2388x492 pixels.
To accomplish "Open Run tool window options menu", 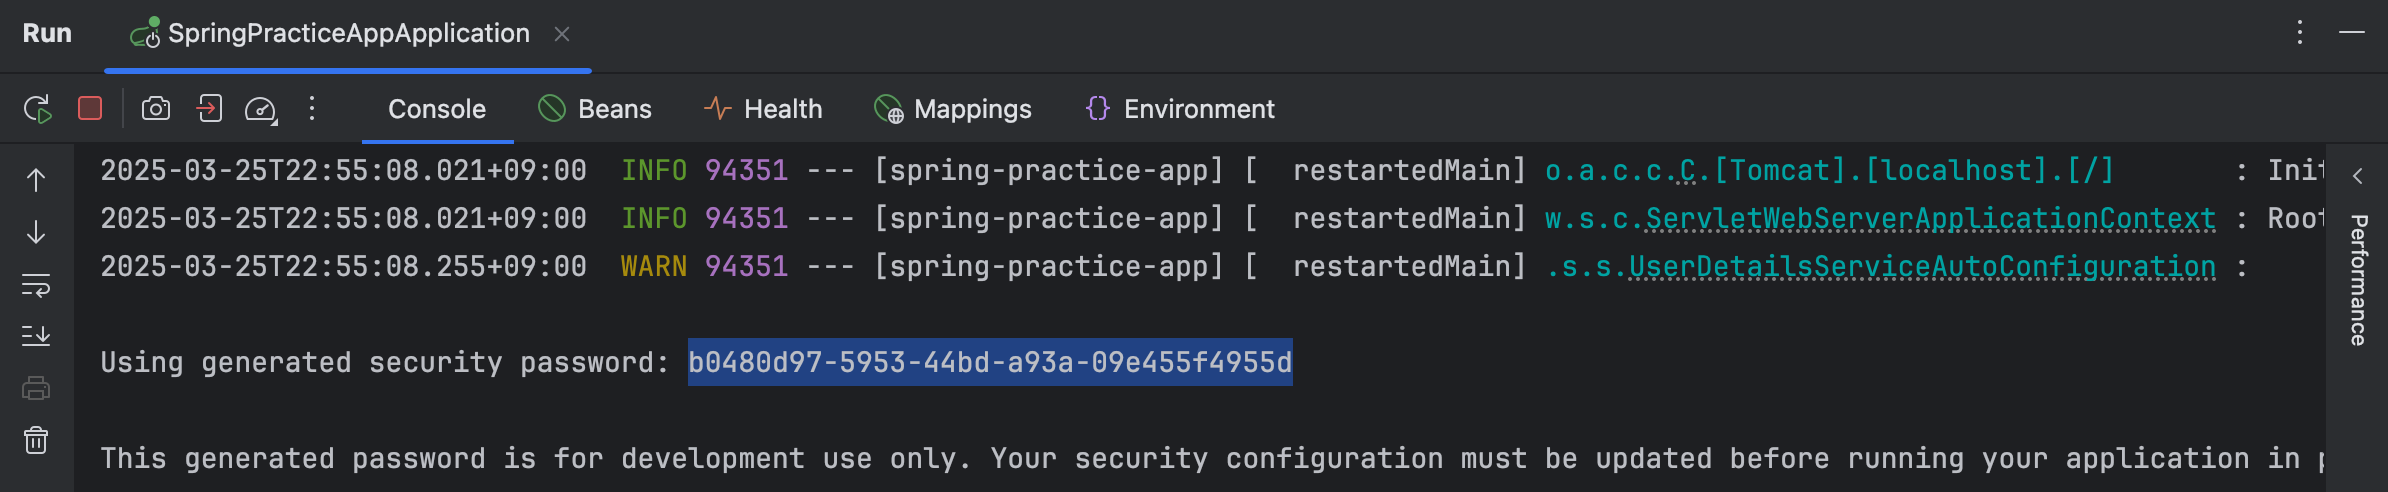I will click(x=2300, y=33).
